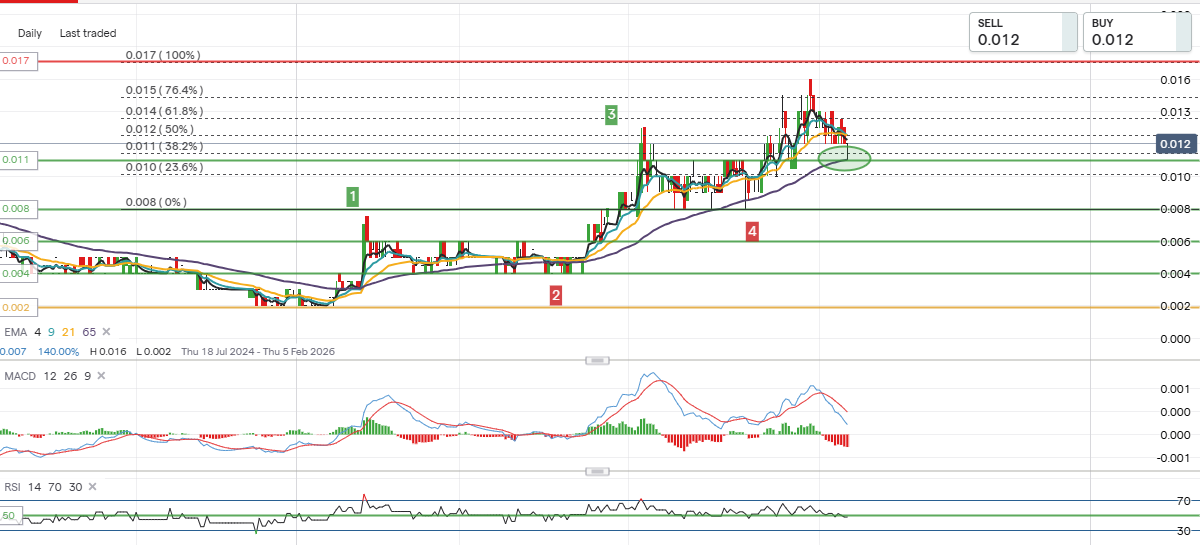Image resolution: width=1200 pixels, height=545 pixels.
Task: Select the green 0.008 price level tag
Action: click(18, 209)
